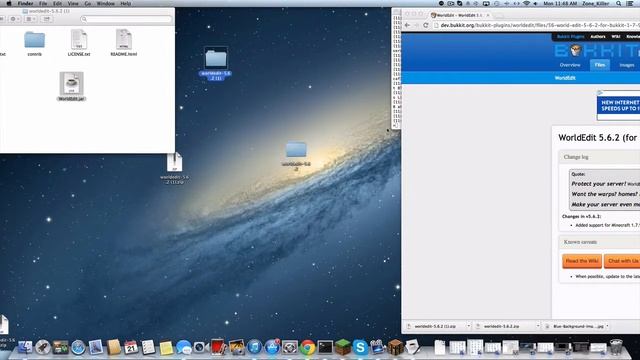Open Calendar icon in the Dock
The width and height of the screenshot is (640, 360).
click(131, 347)
